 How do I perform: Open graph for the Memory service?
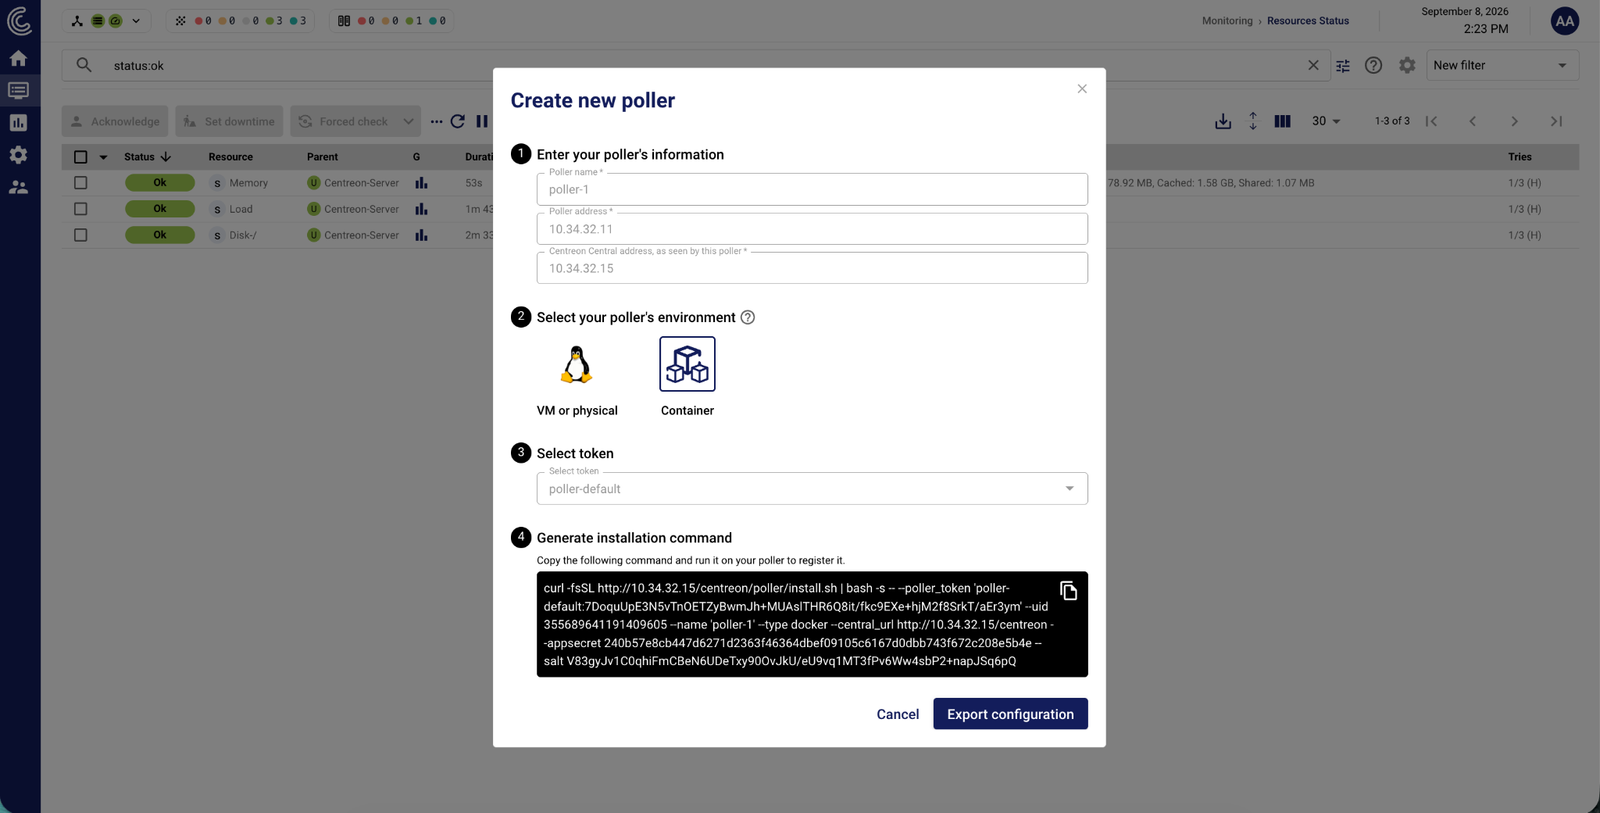pyautogui.click(x=421, y=183)
